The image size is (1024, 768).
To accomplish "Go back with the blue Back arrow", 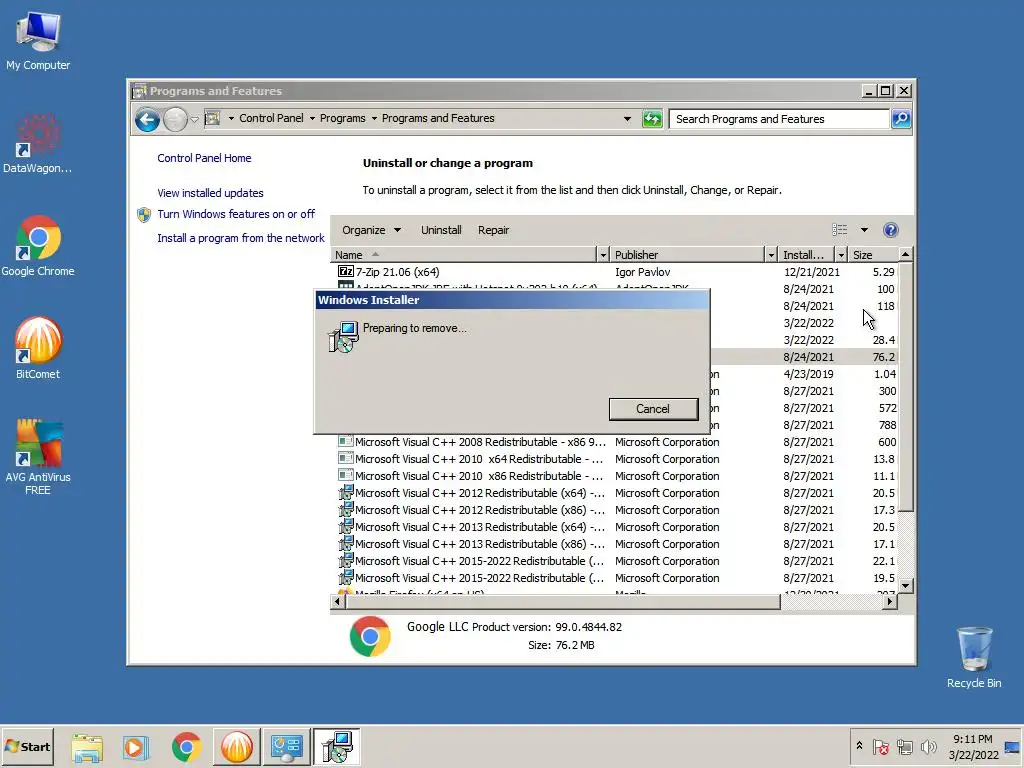I will (148, 120).
